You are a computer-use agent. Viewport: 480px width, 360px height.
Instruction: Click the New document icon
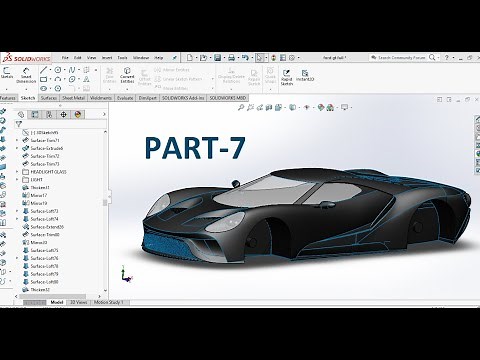(190, 58)
